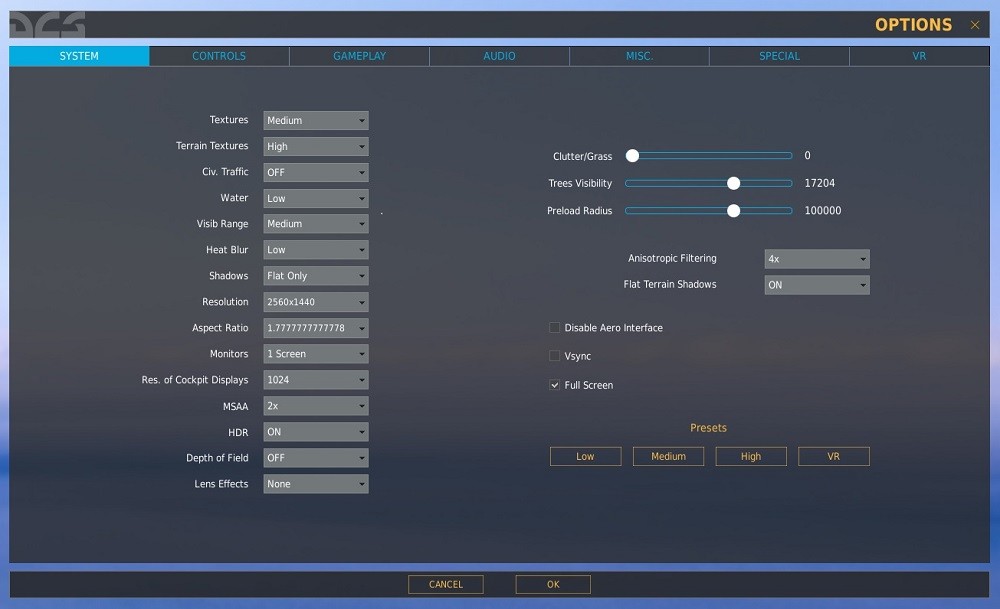Image resolution: width=1000 pixels, height=609 pixels.
Task: Apply the VR preset
Action: (x=834, y=457)
